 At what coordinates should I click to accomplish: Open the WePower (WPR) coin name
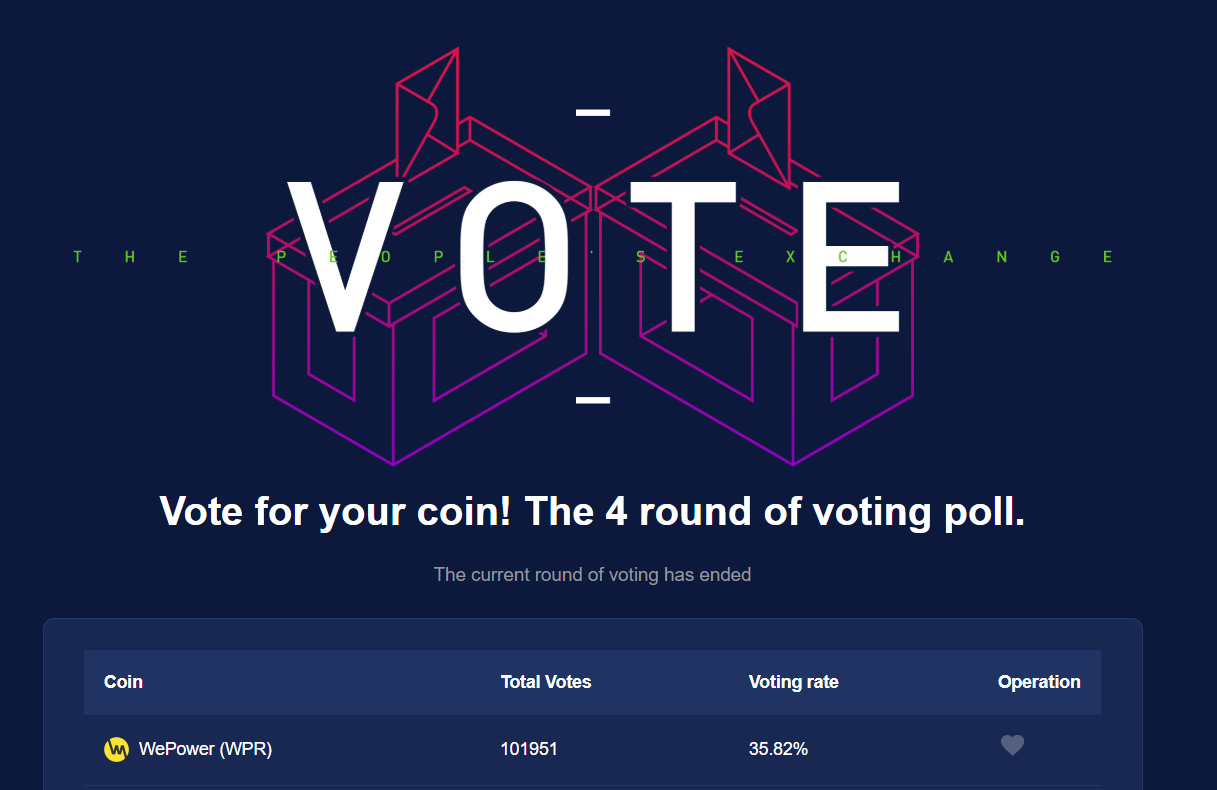click(x=205, y=749)
